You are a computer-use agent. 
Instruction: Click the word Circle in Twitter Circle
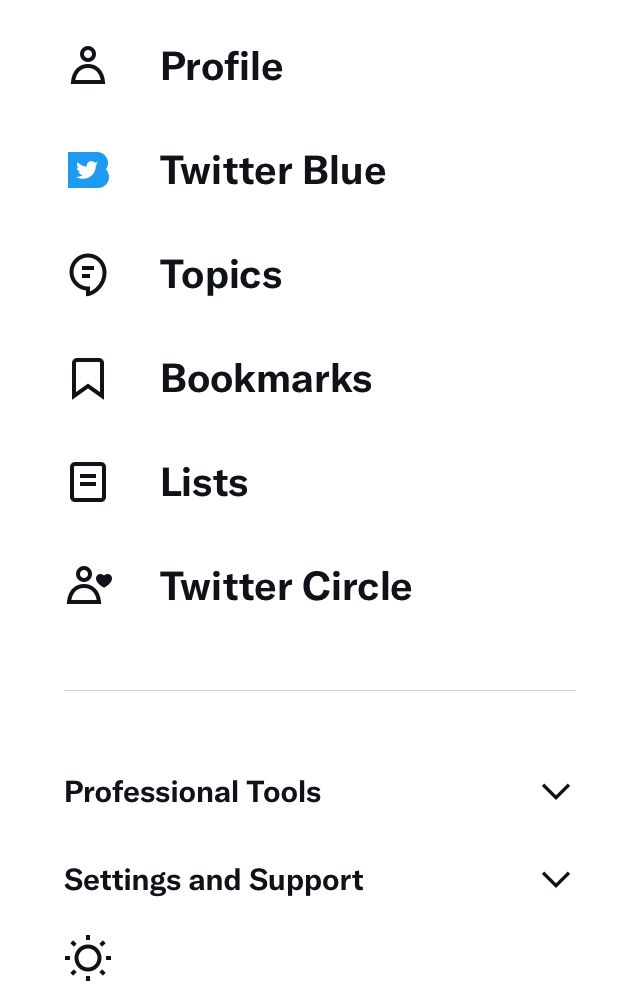coord(356,586)
